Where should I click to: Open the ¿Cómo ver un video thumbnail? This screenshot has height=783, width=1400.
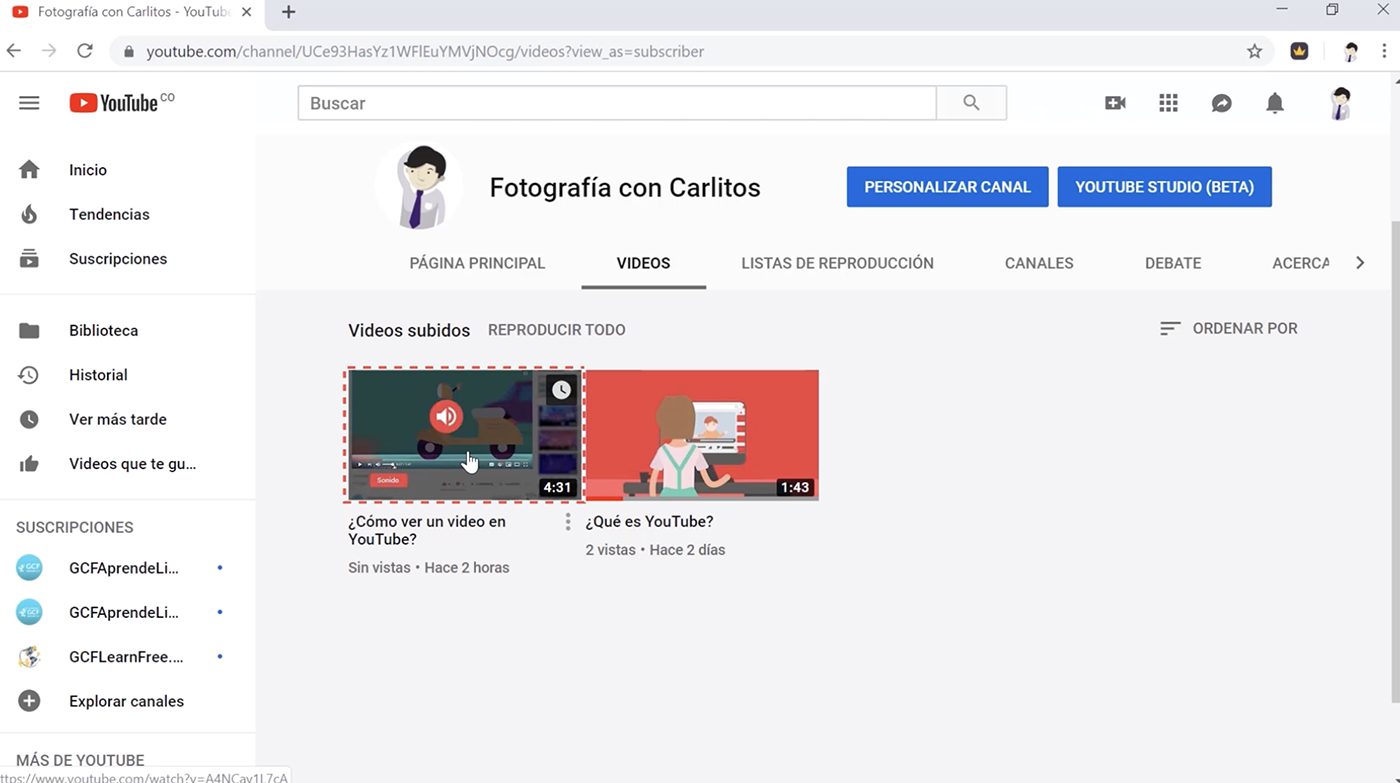[464, 435]
